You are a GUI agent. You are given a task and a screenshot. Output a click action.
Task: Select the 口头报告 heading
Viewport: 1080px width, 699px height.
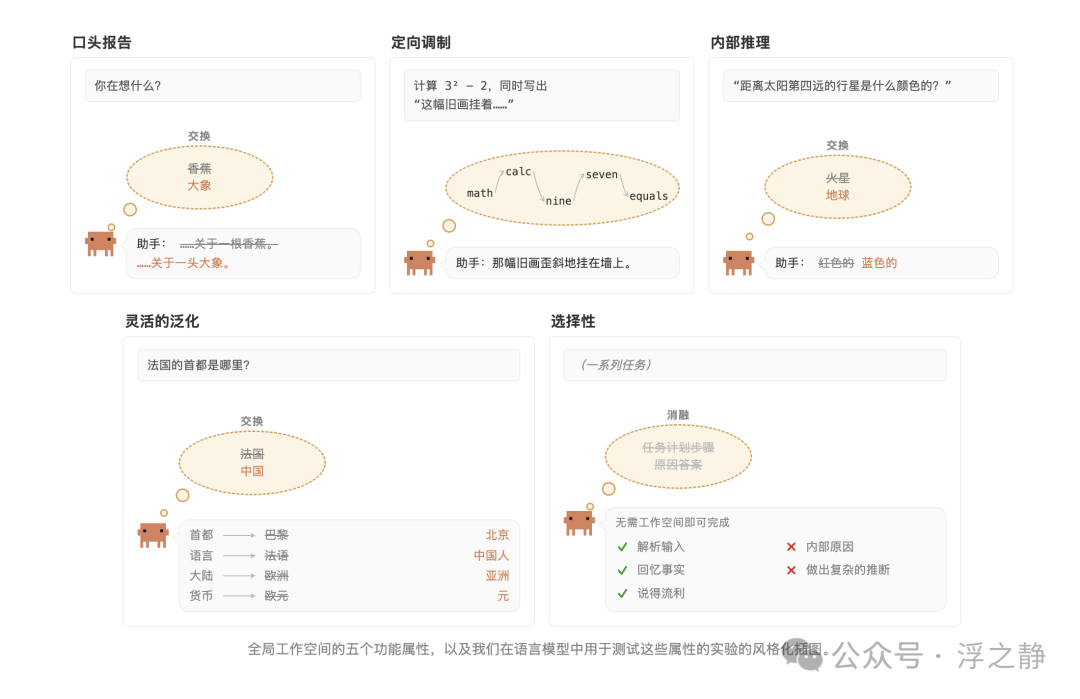click(x=102, y=43)
